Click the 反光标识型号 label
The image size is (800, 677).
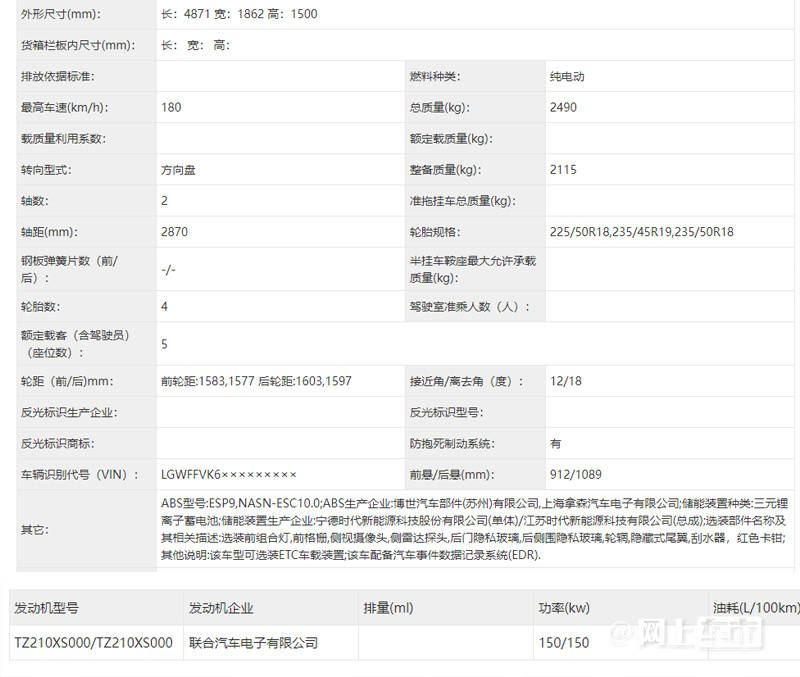coord(446,412)
